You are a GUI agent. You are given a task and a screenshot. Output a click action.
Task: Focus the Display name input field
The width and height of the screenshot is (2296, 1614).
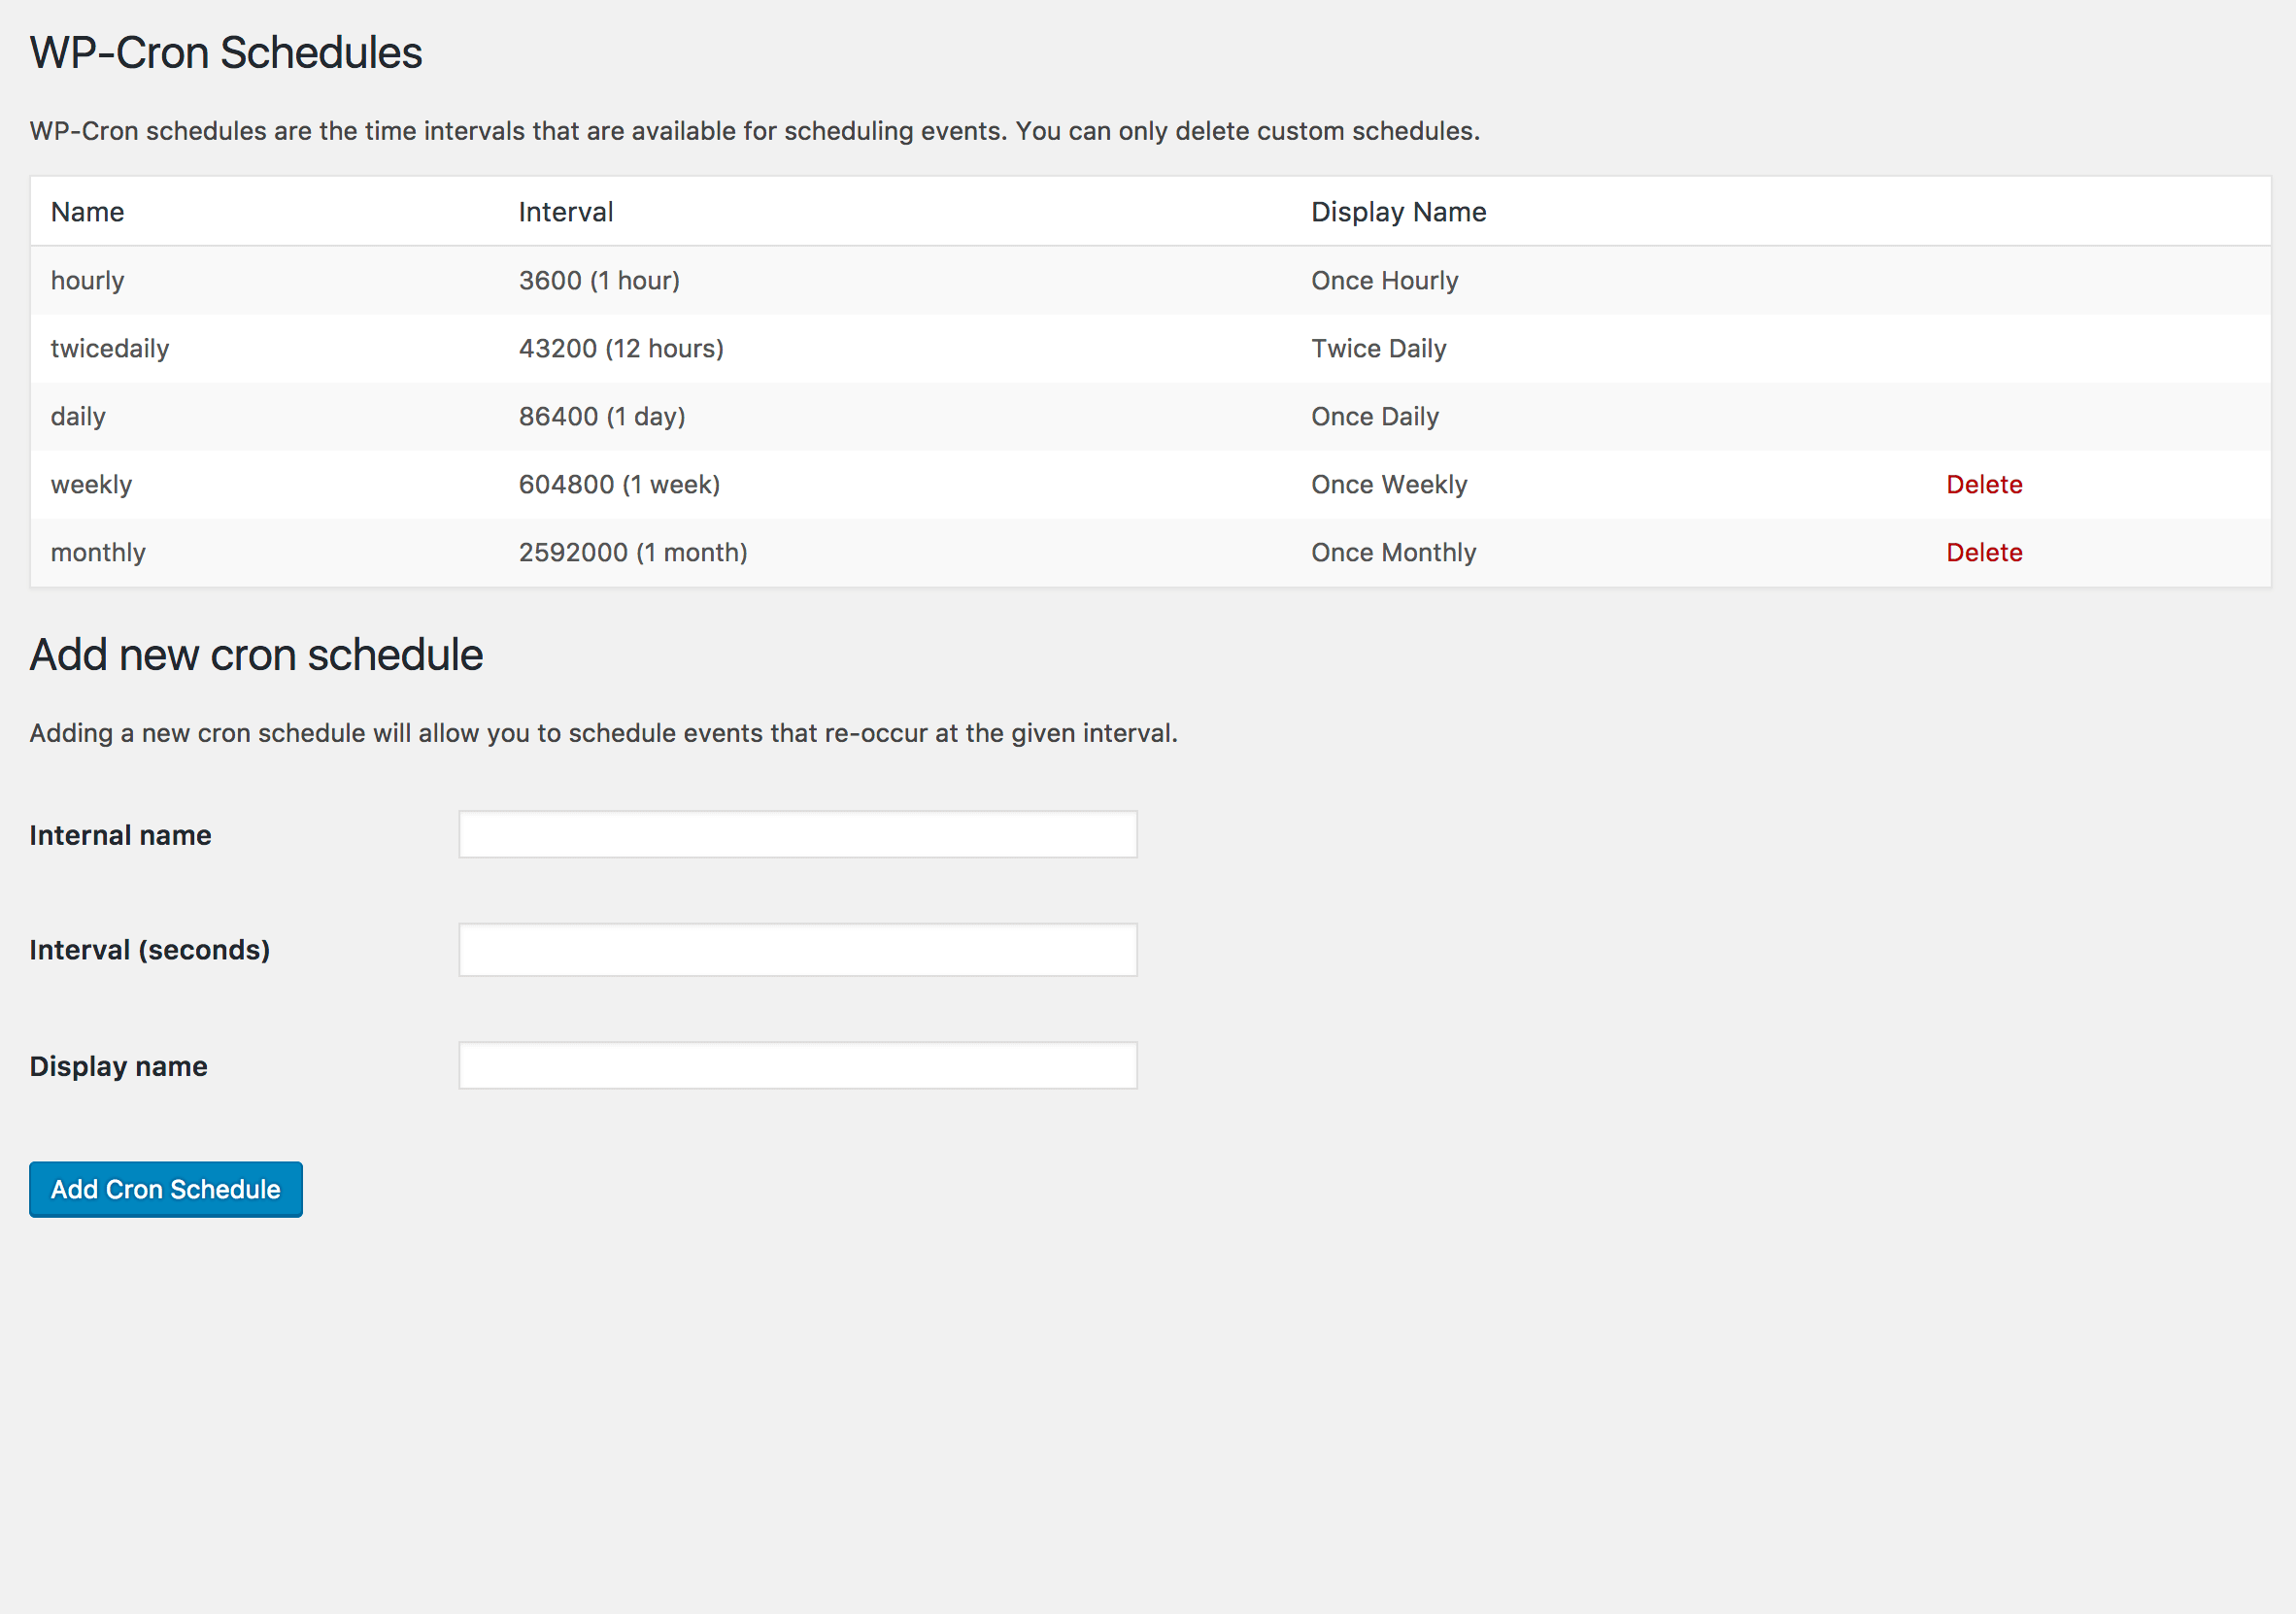(x=797, y=1066)
